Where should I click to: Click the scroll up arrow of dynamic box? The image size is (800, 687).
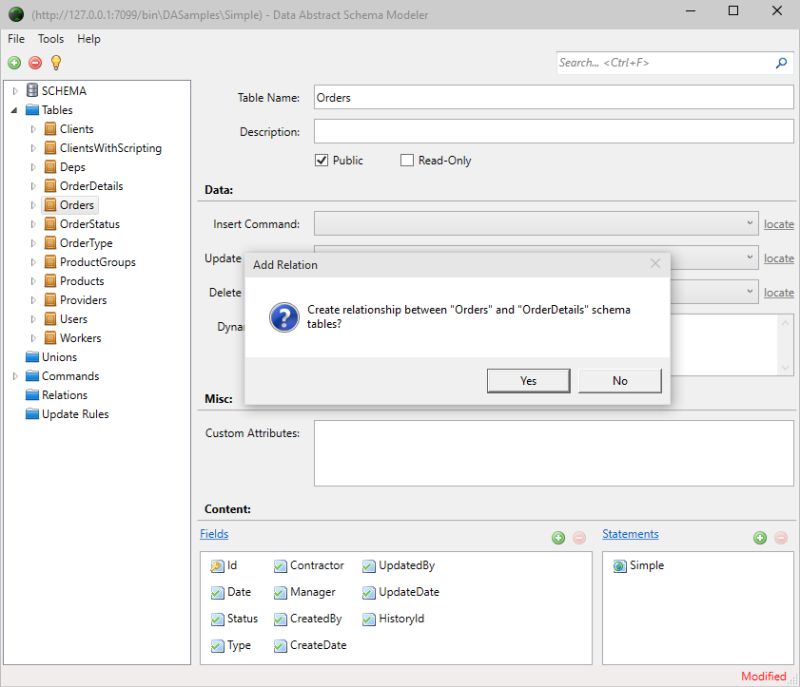785,322
